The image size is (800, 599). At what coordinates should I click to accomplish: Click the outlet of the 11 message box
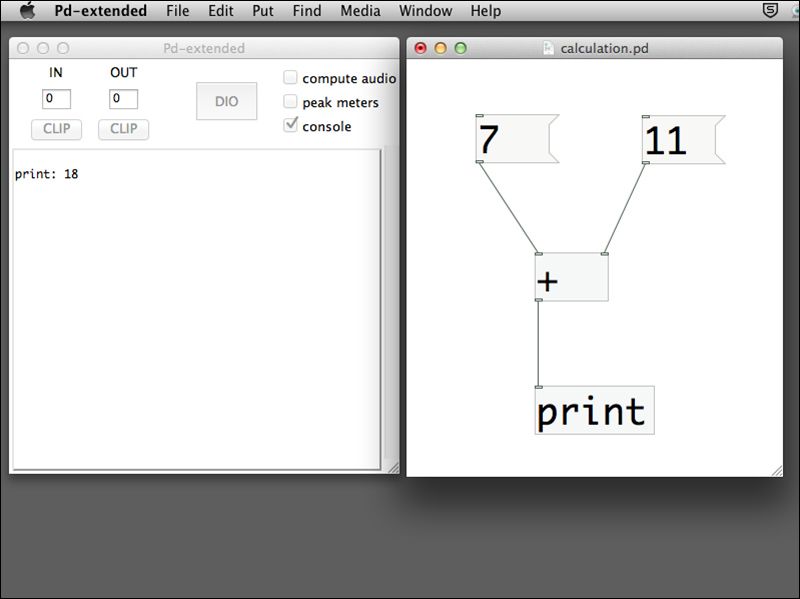pyautogui.click(x=646, y=163)
